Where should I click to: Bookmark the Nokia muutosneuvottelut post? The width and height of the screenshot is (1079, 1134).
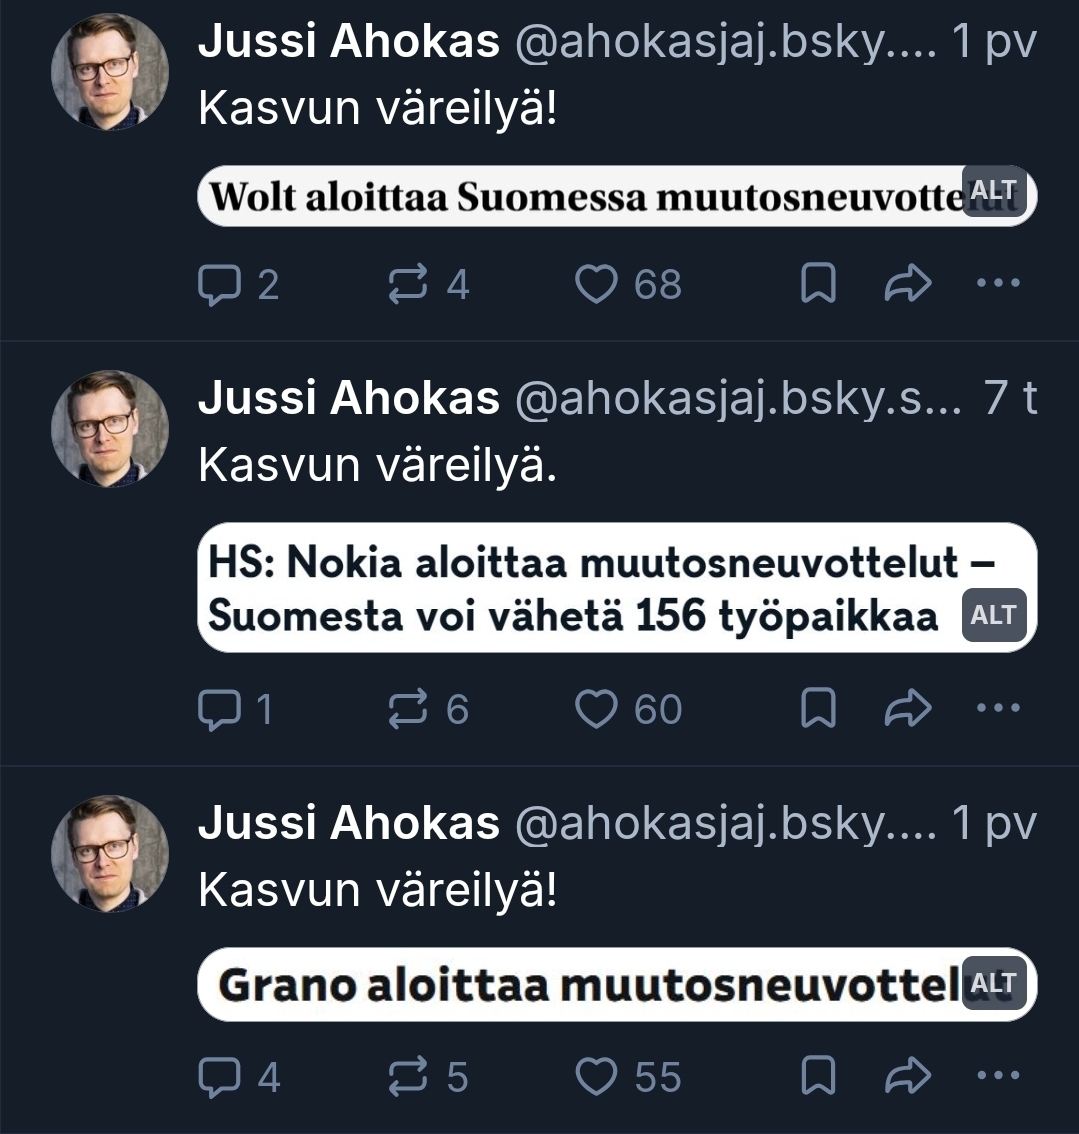818,709
